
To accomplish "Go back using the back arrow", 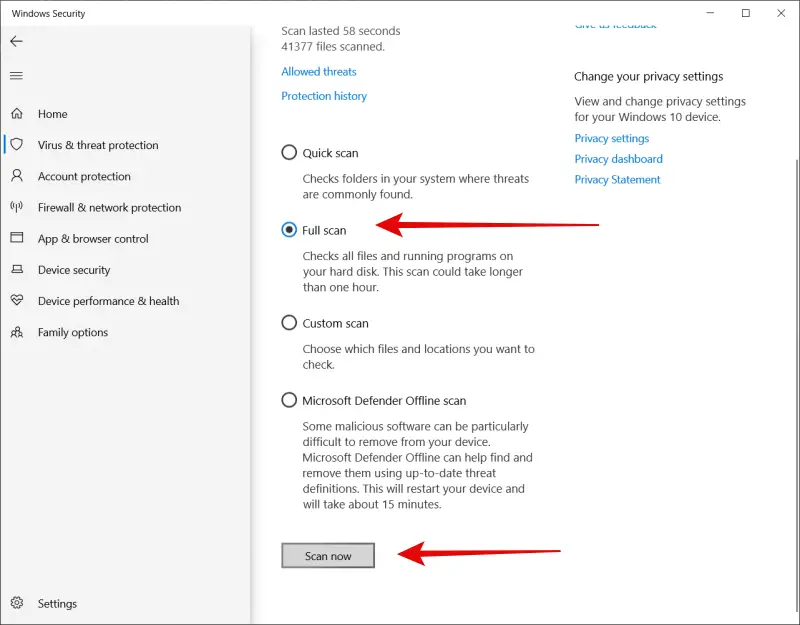I will click(16, 41).
